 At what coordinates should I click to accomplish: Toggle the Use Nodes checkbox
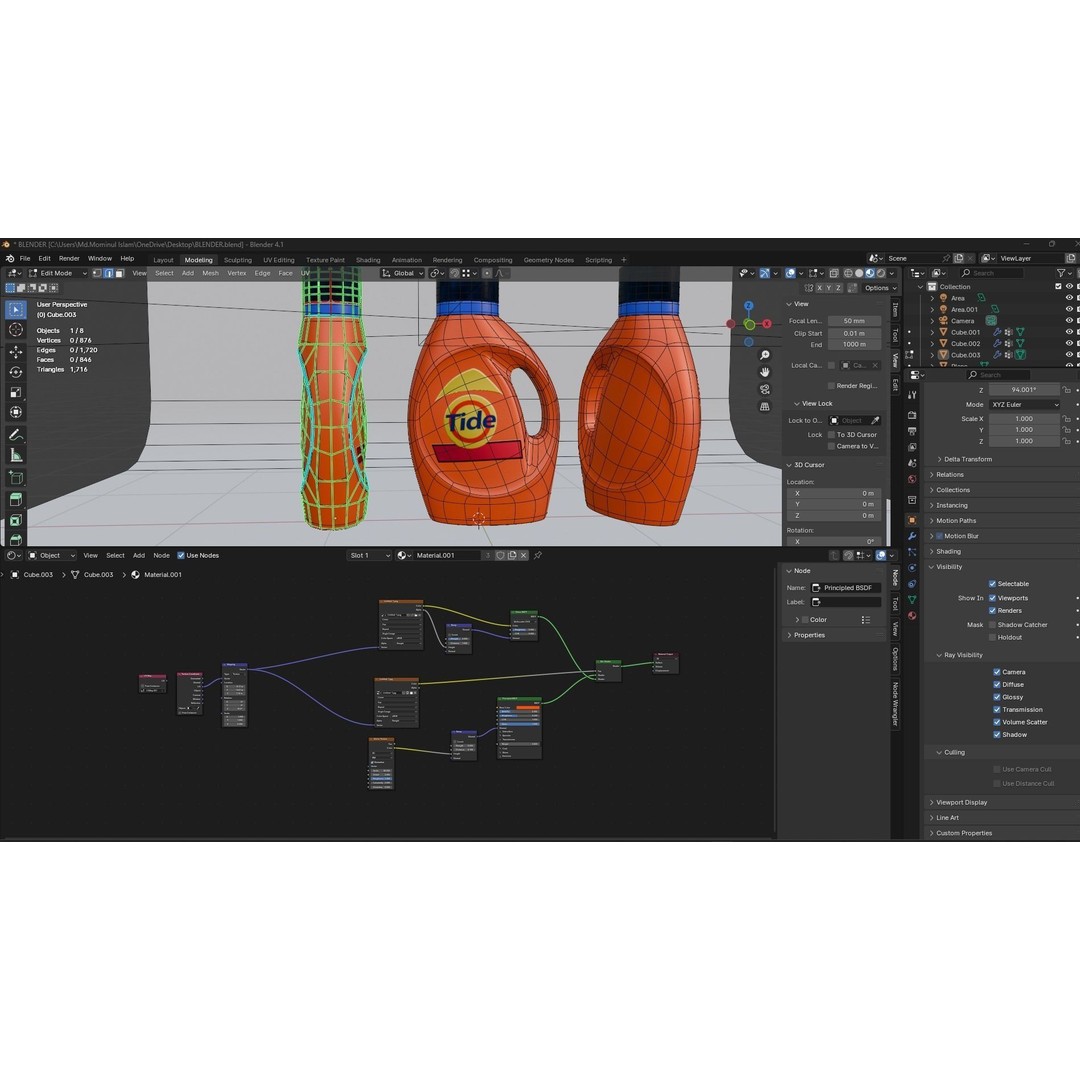(x=180, y=555)
